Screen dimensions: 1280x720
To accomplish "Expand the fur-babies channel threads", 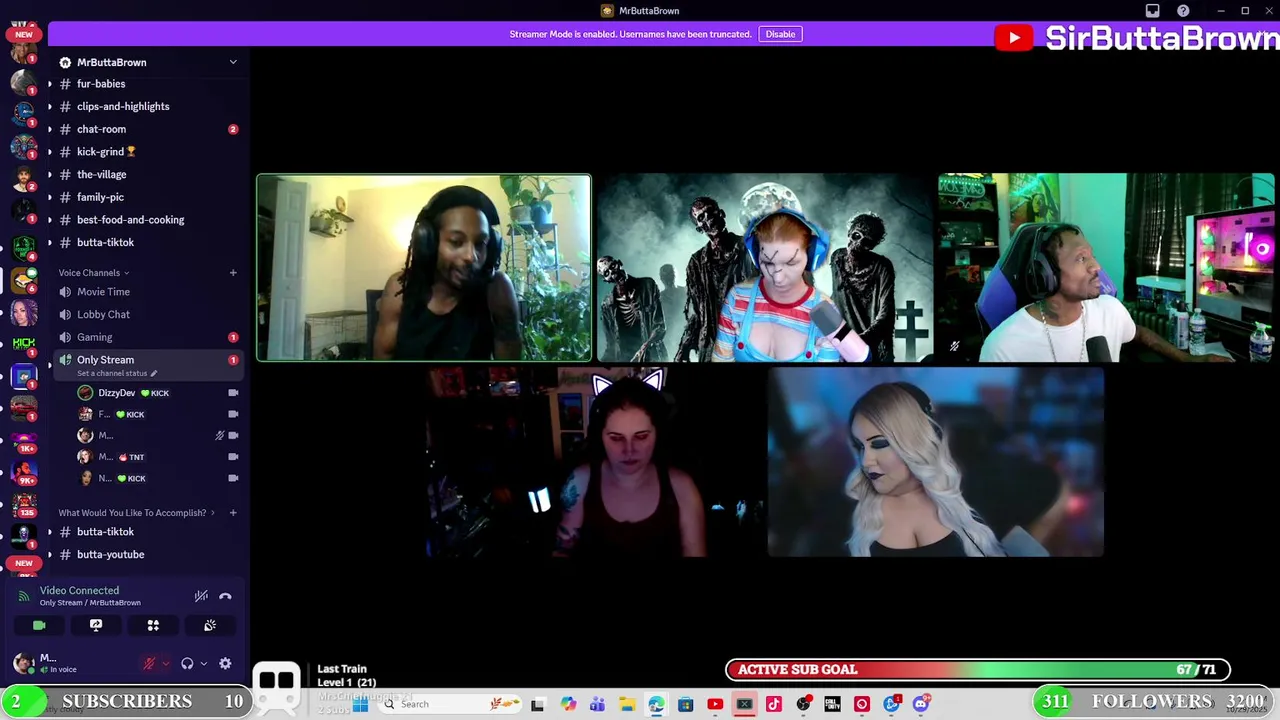I will (50, 84).
